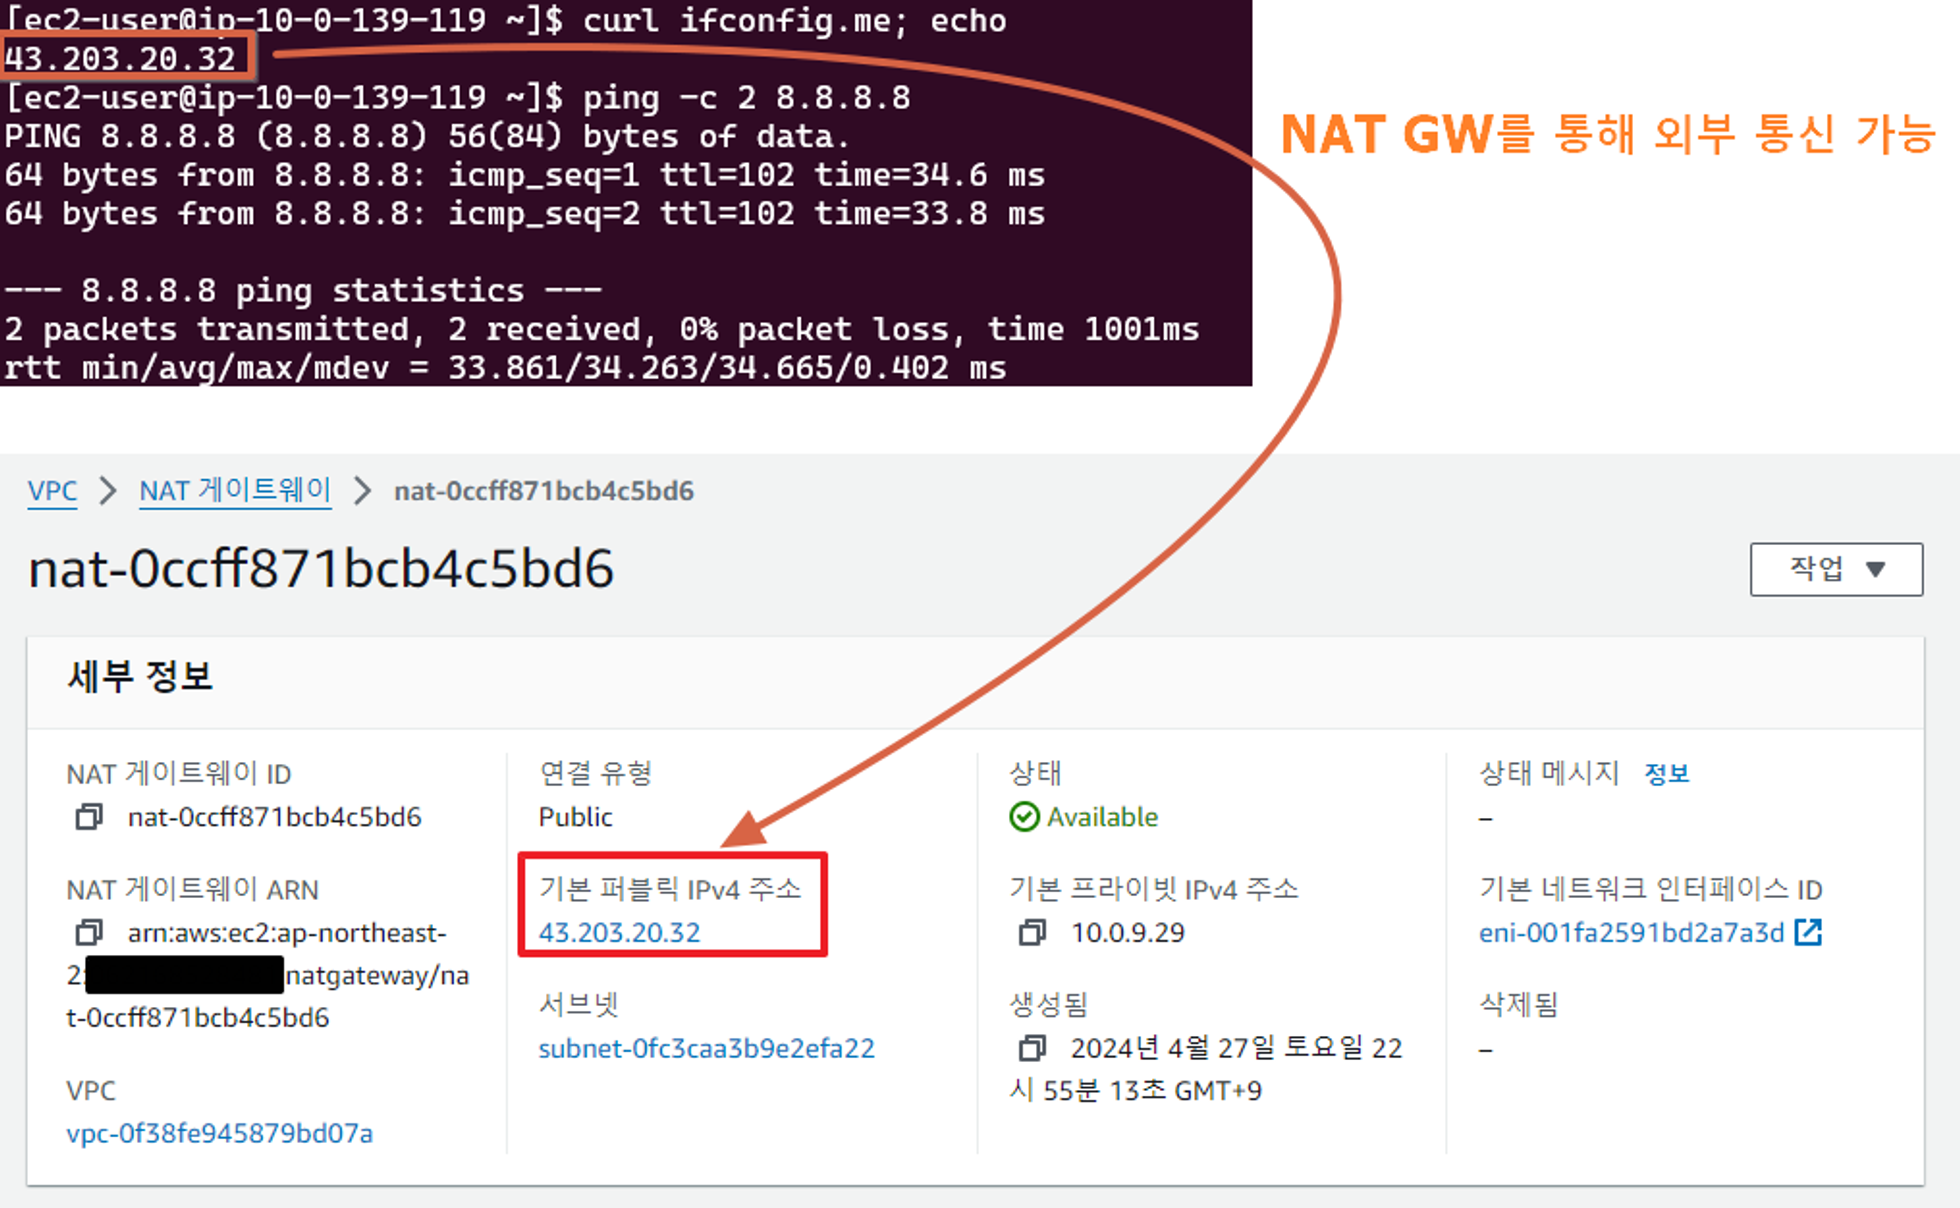This screenshot has width=1960, height=1208.
Task: Open eni-001fa2591bd2a7a3d network interface link
Action: [1631, 933]
